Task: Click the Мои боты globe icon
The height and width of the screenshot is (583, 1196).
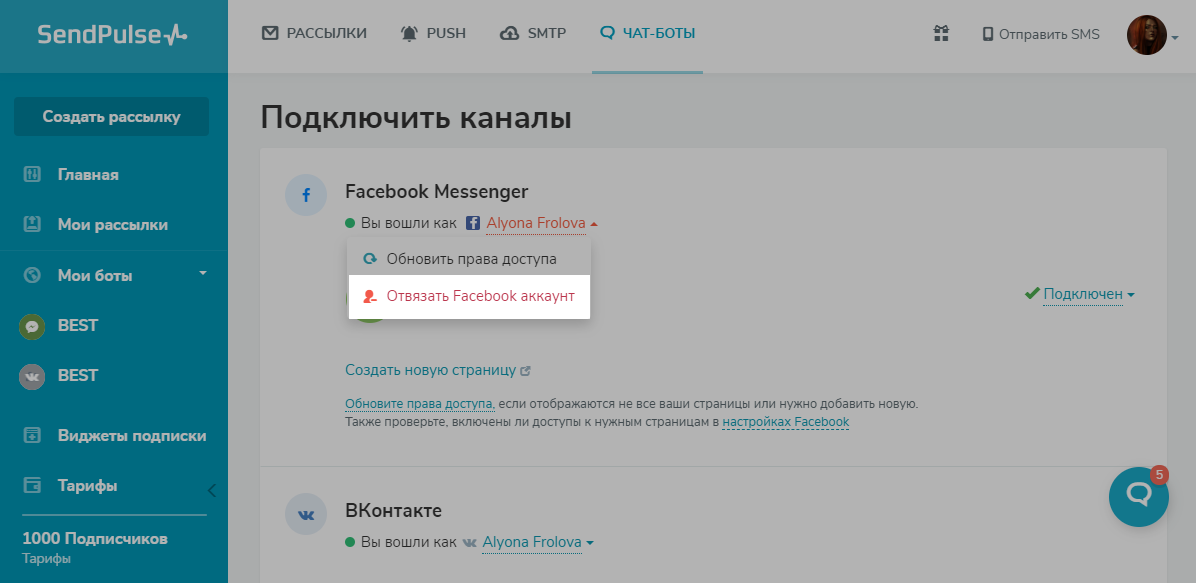Action: [x=32, y=275]
